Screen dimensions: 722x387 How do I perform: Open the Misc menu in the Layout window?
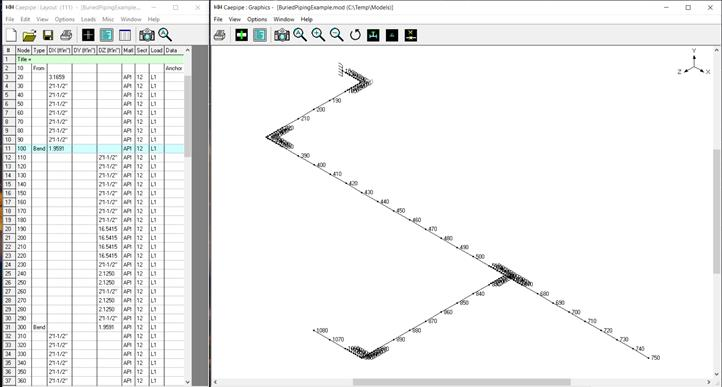coord(108,19)
